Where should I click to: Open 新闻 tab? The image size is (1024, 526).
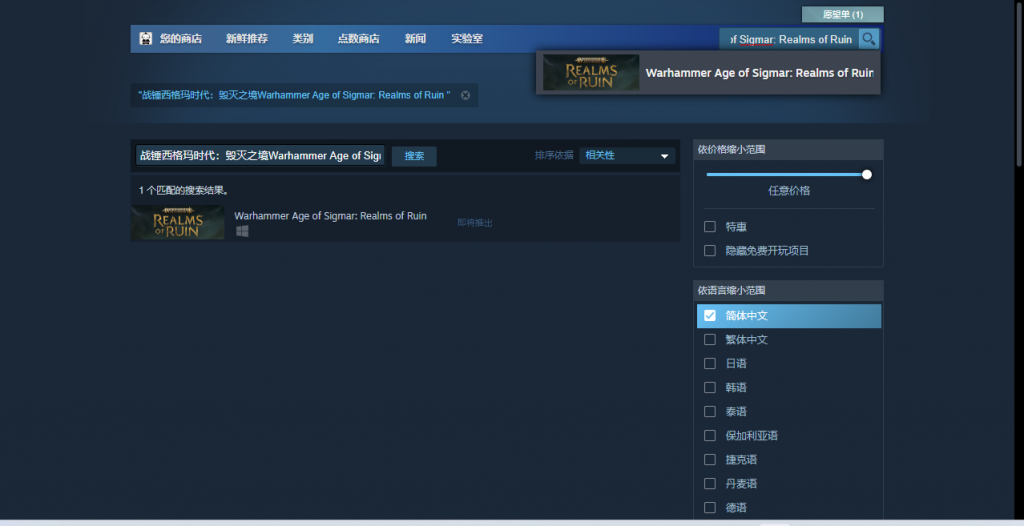[x=415, y=39]
